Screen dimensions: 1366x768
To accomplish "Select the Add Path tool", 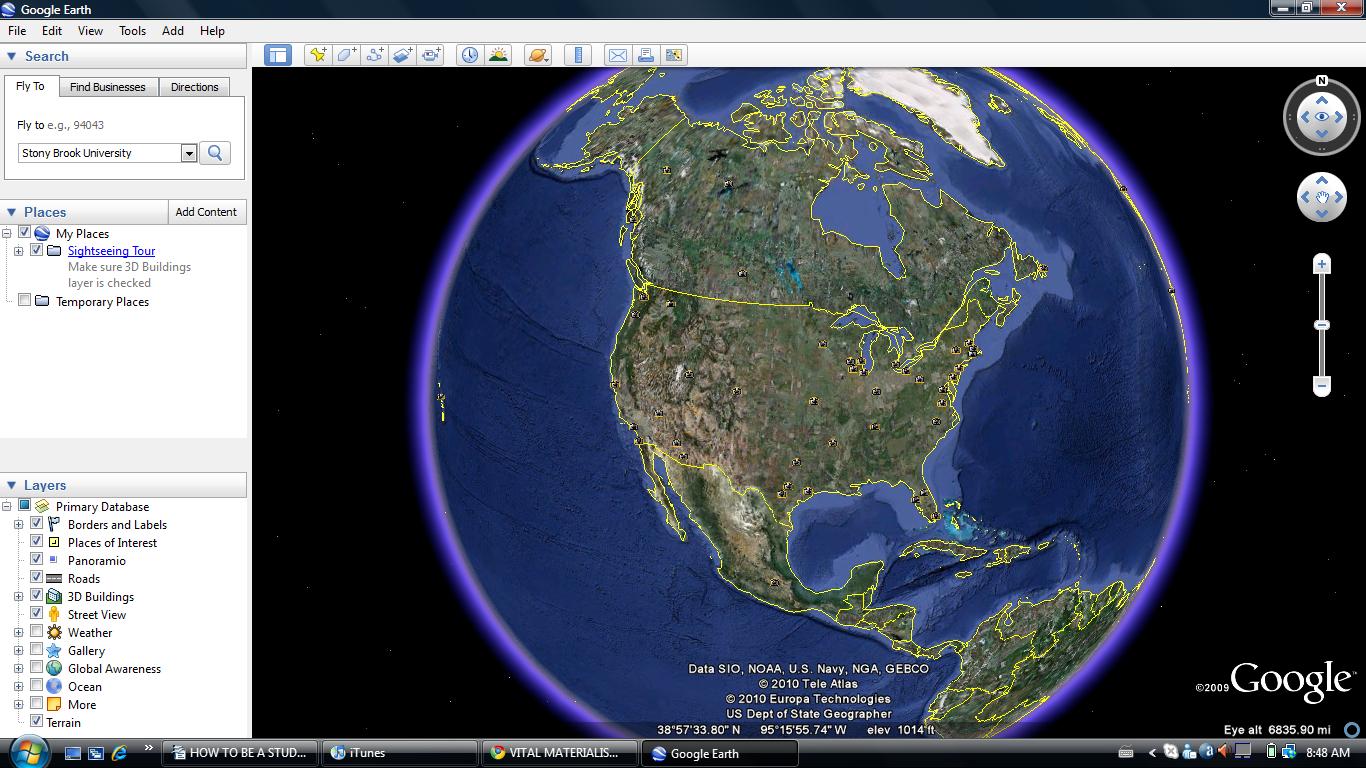I will coord(374,55).
